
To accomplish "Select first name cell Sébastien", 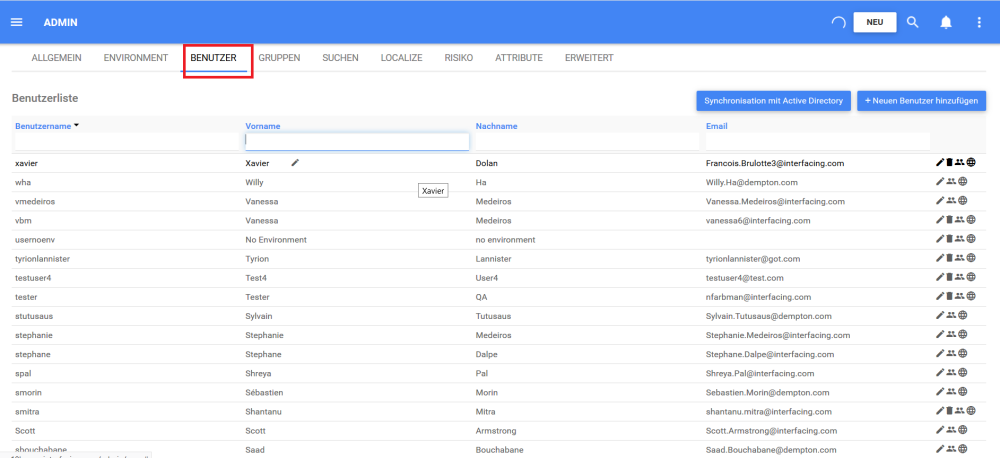I will [265, 392].
